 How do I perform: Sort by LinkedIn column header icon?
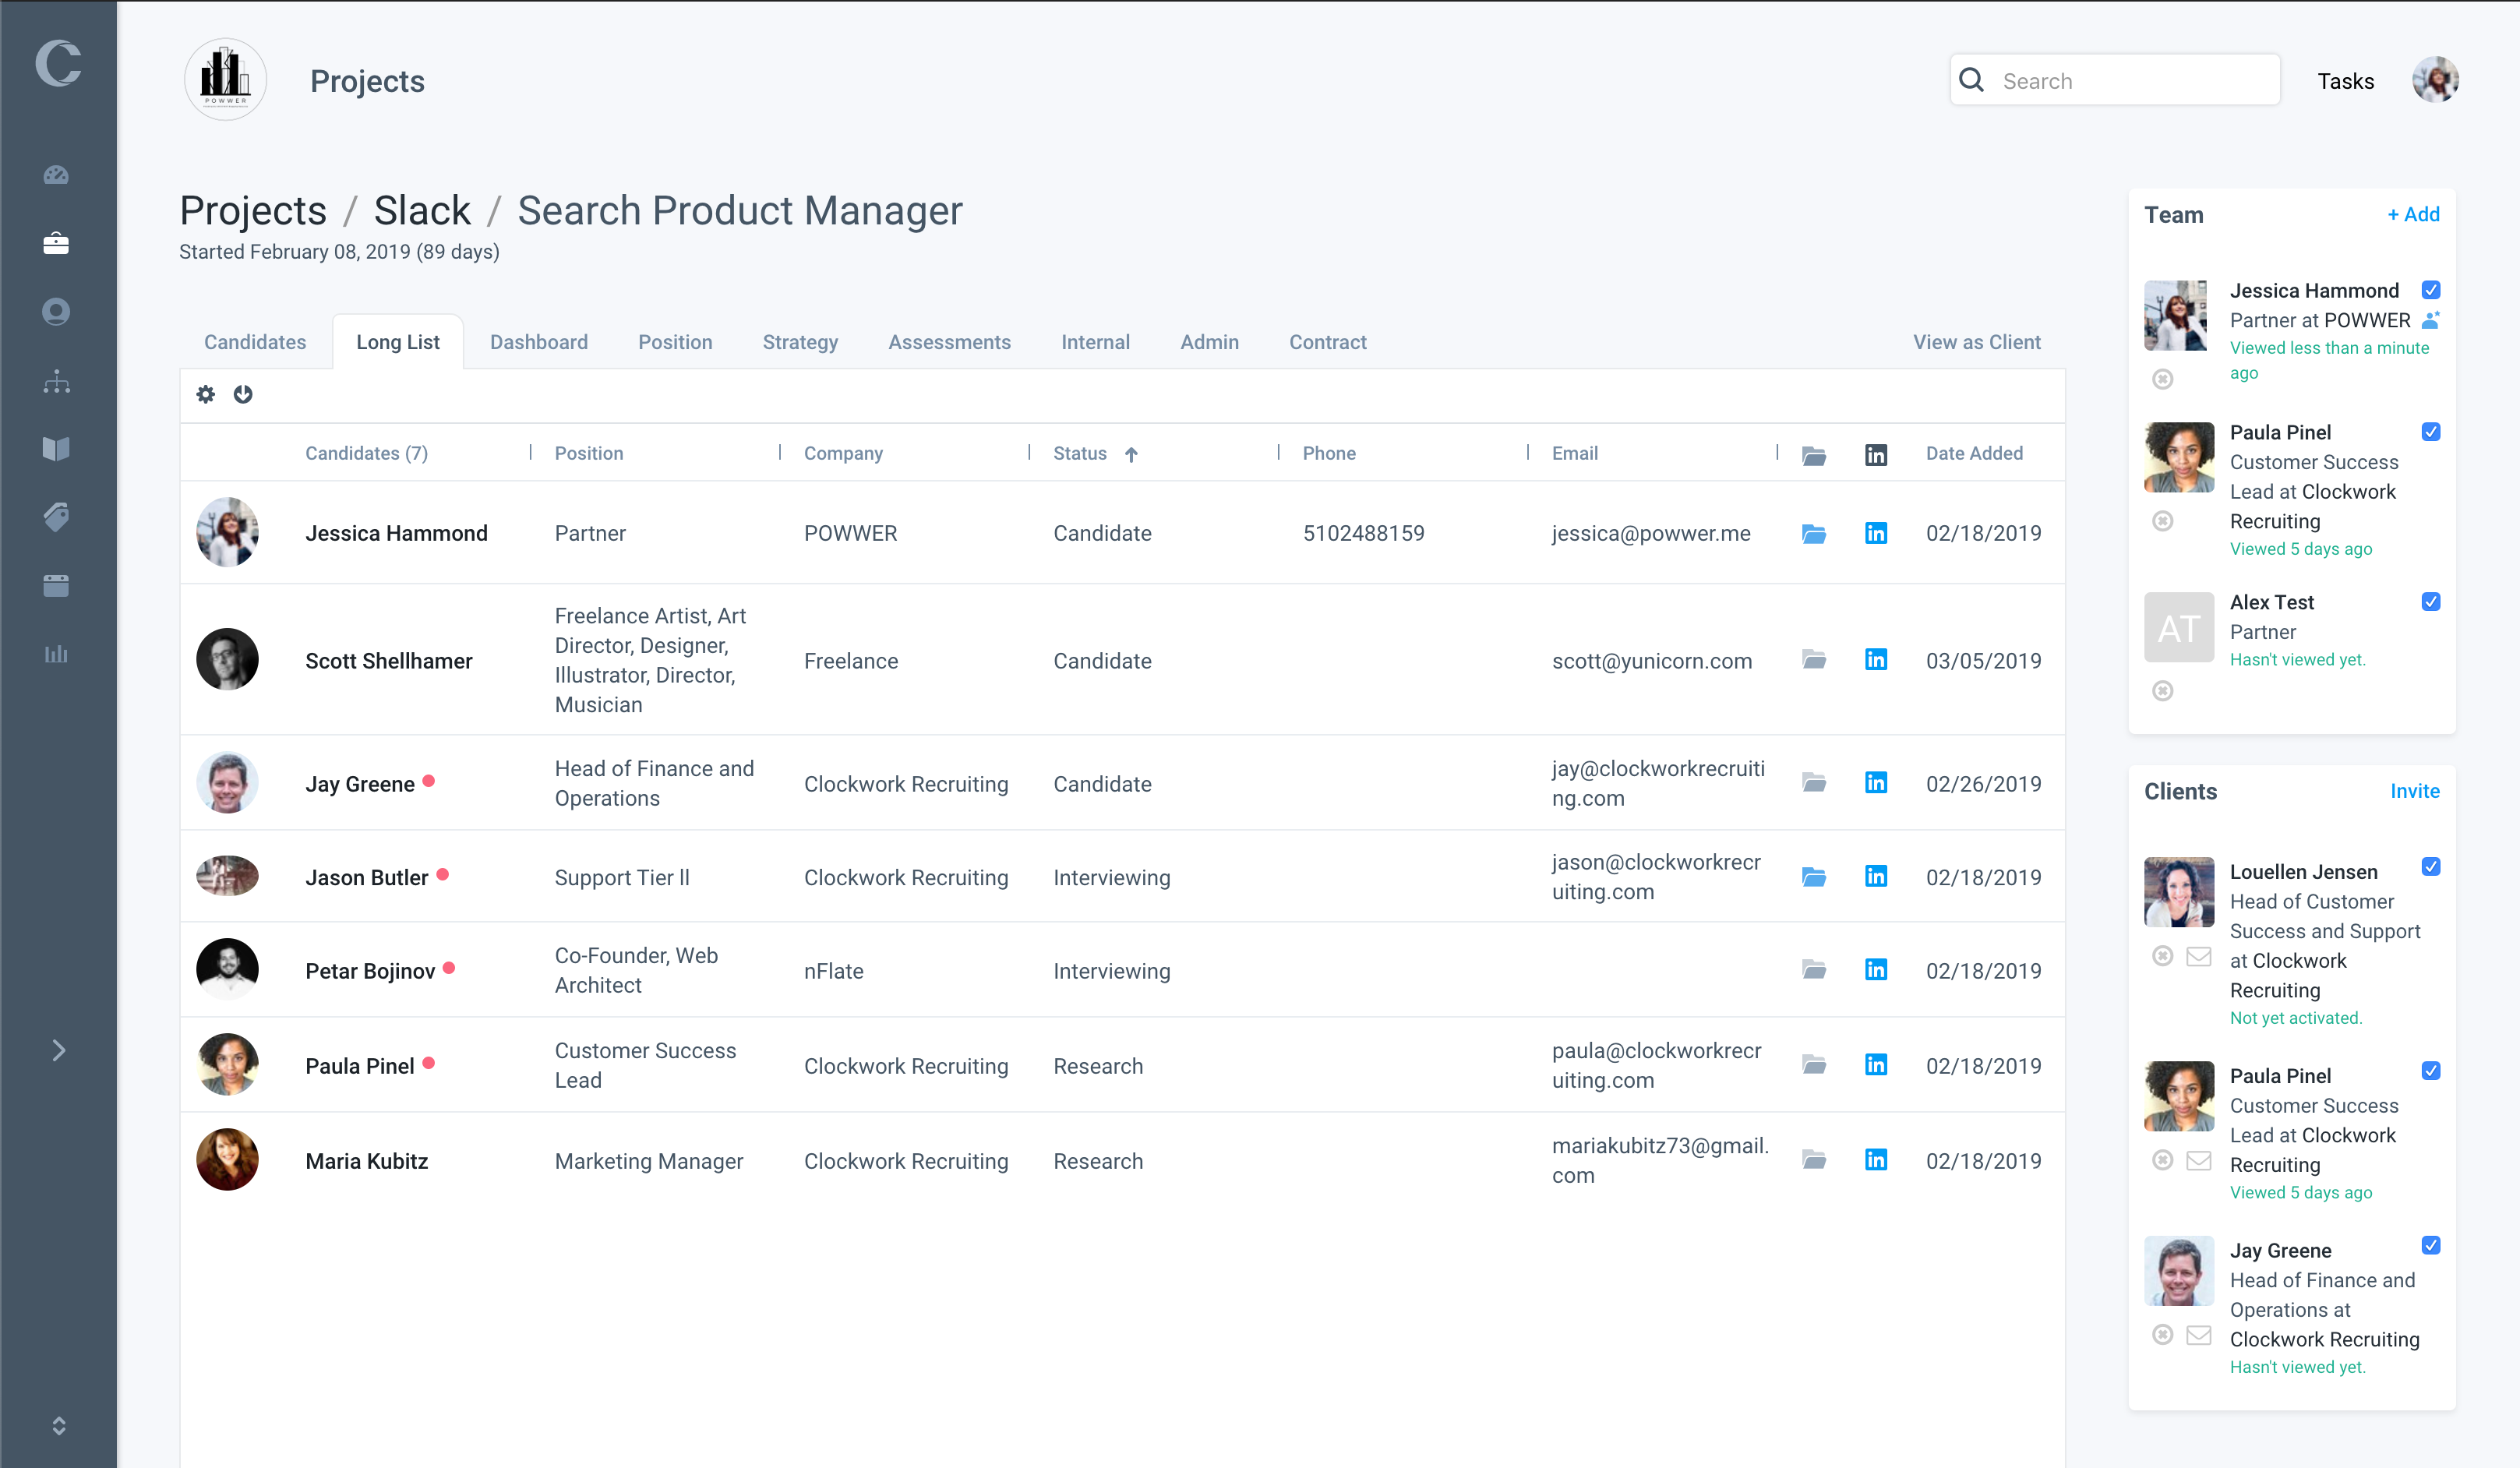coord(1876,455)
